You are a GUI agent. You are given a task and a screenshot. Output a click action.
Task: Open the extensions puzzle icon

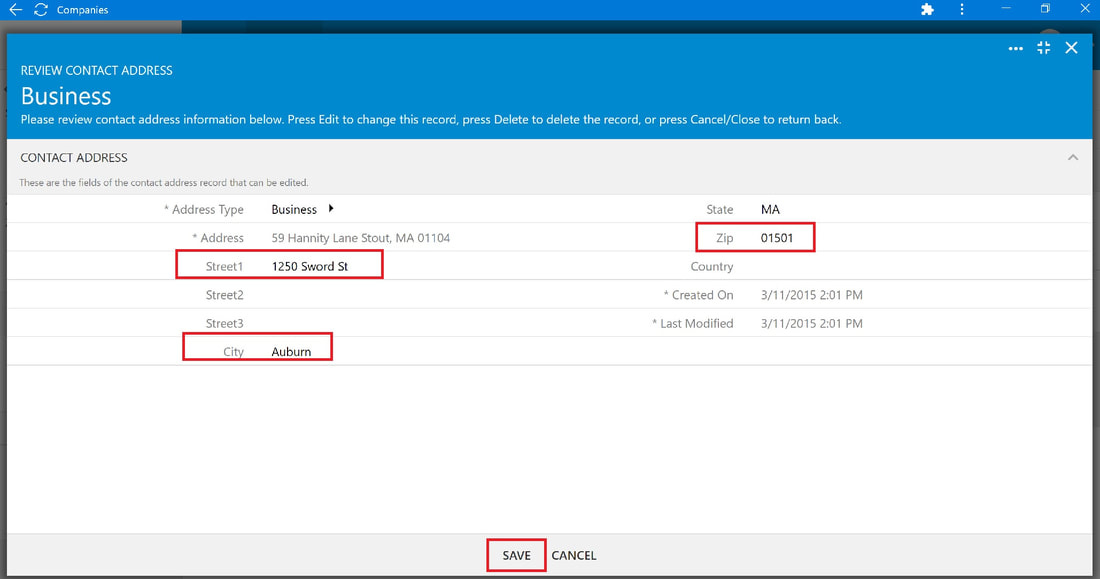click(x=927, y=10)
